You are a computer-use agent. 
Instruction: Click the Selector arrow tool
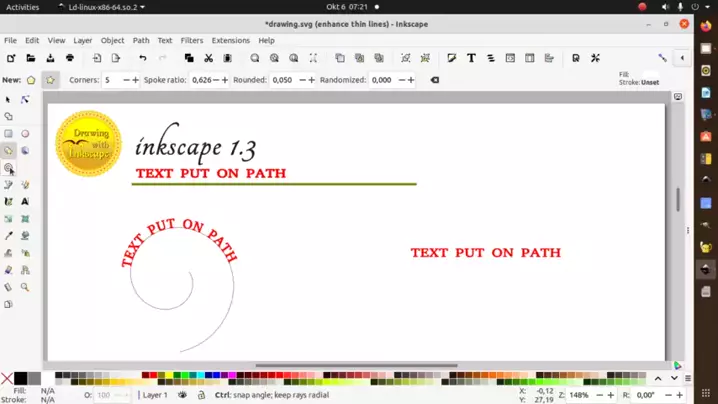8,99
